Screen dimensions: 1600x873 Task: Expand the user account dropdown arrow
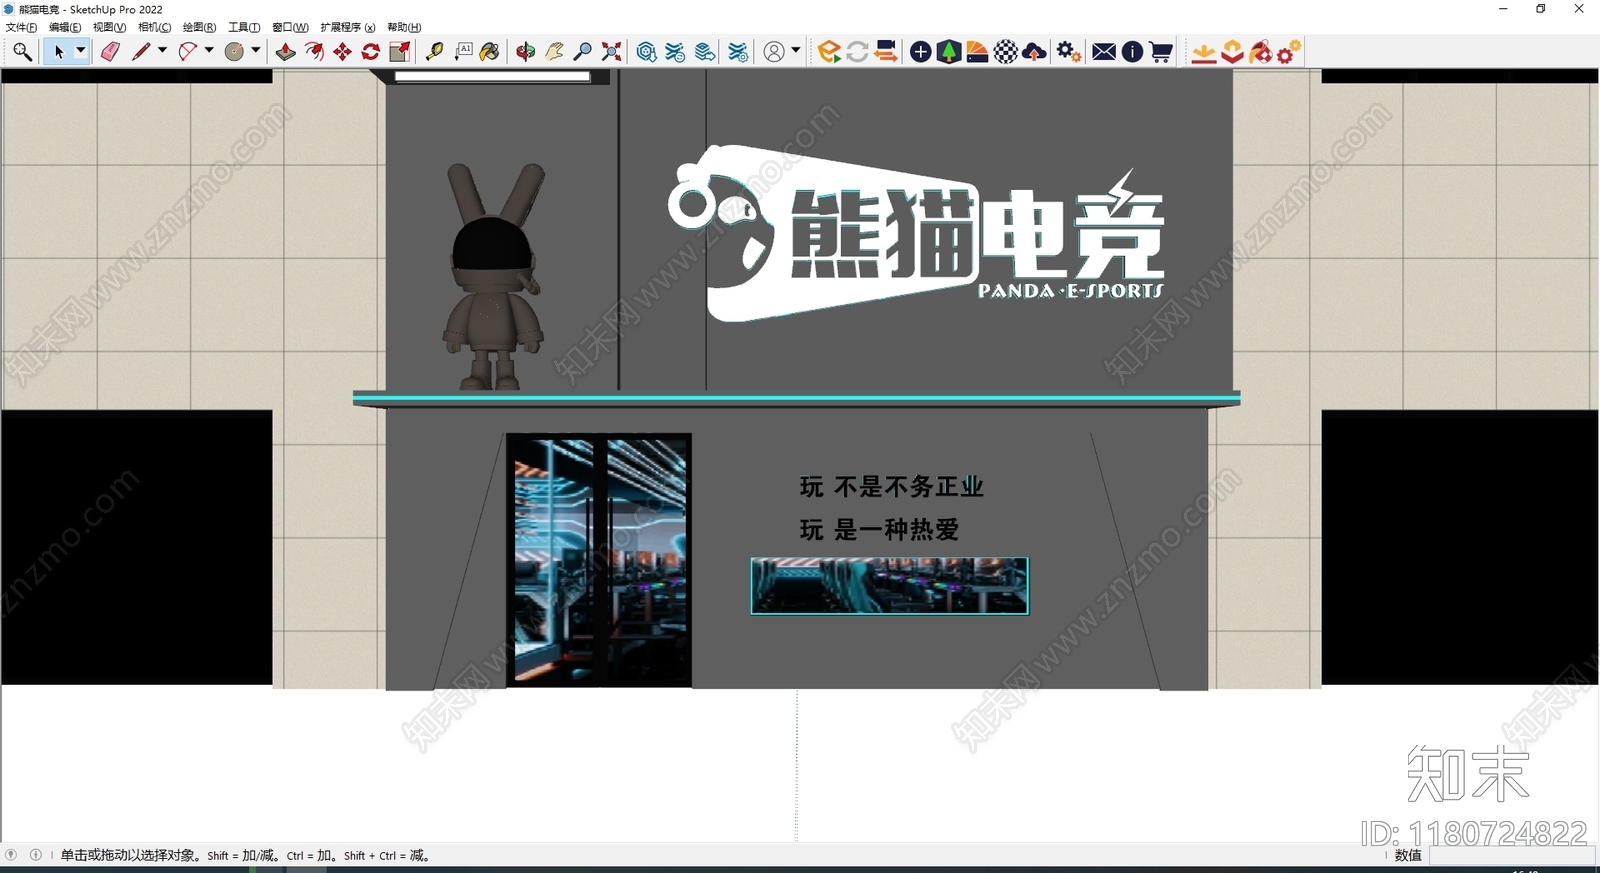pos(796,50)
